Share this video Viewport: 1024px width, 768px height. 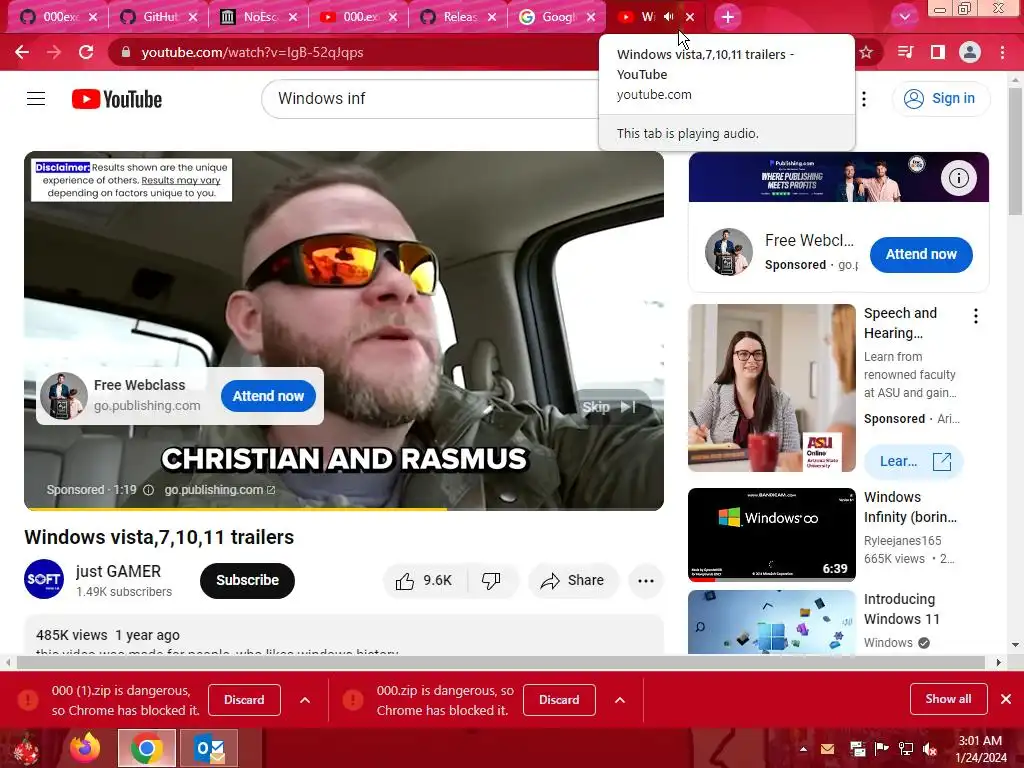pyautogui.click(x=573, y=581)
